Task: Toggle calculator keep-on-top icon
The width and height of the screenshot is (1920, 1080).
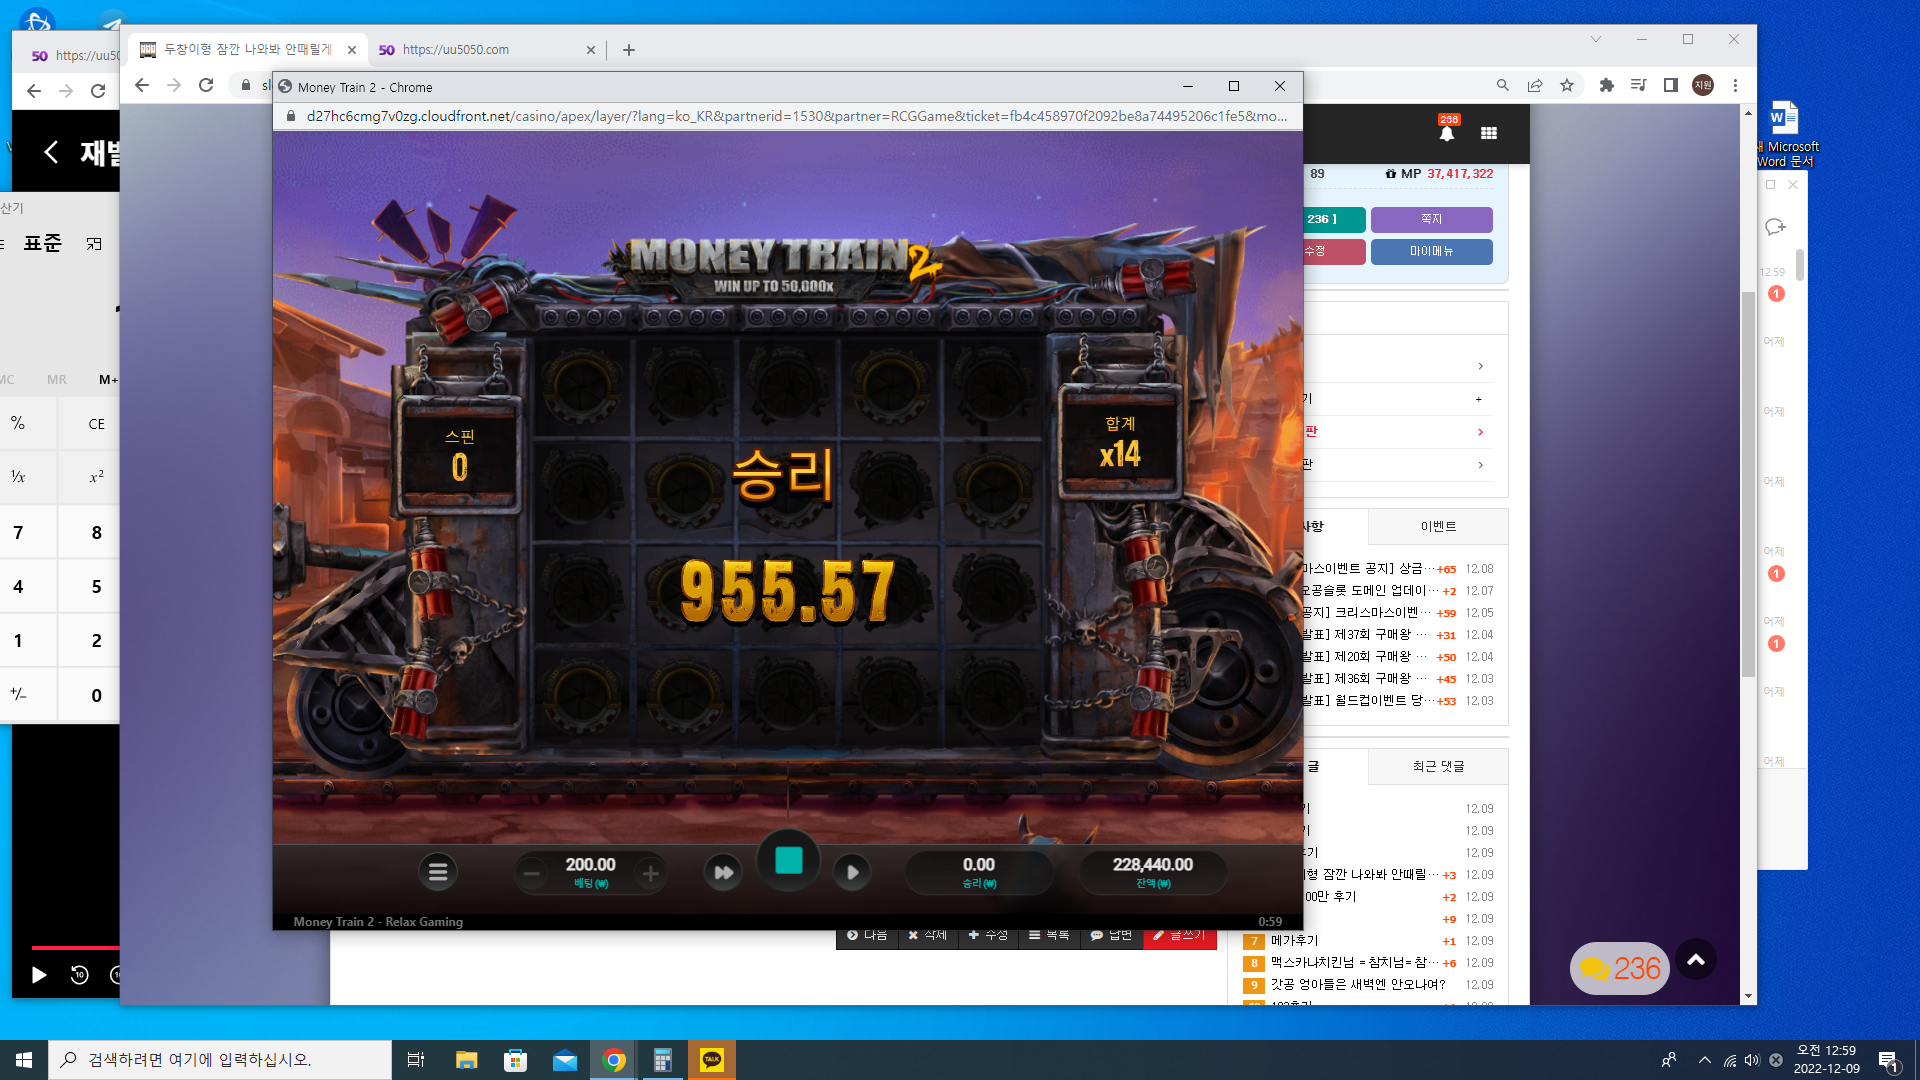Action: pyautogui.click(x=94, y=244)
